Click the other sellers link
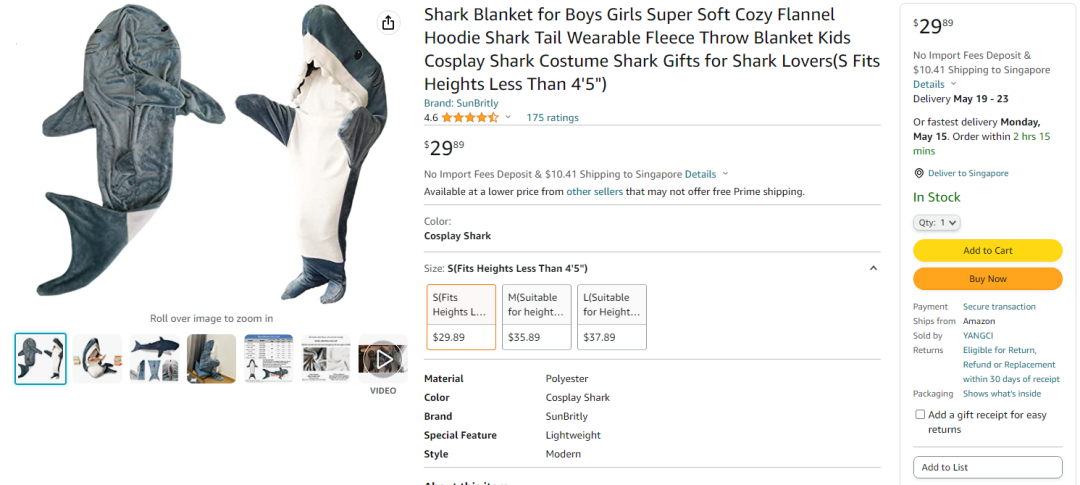The image size is (1080, 485). coord(594,192)
